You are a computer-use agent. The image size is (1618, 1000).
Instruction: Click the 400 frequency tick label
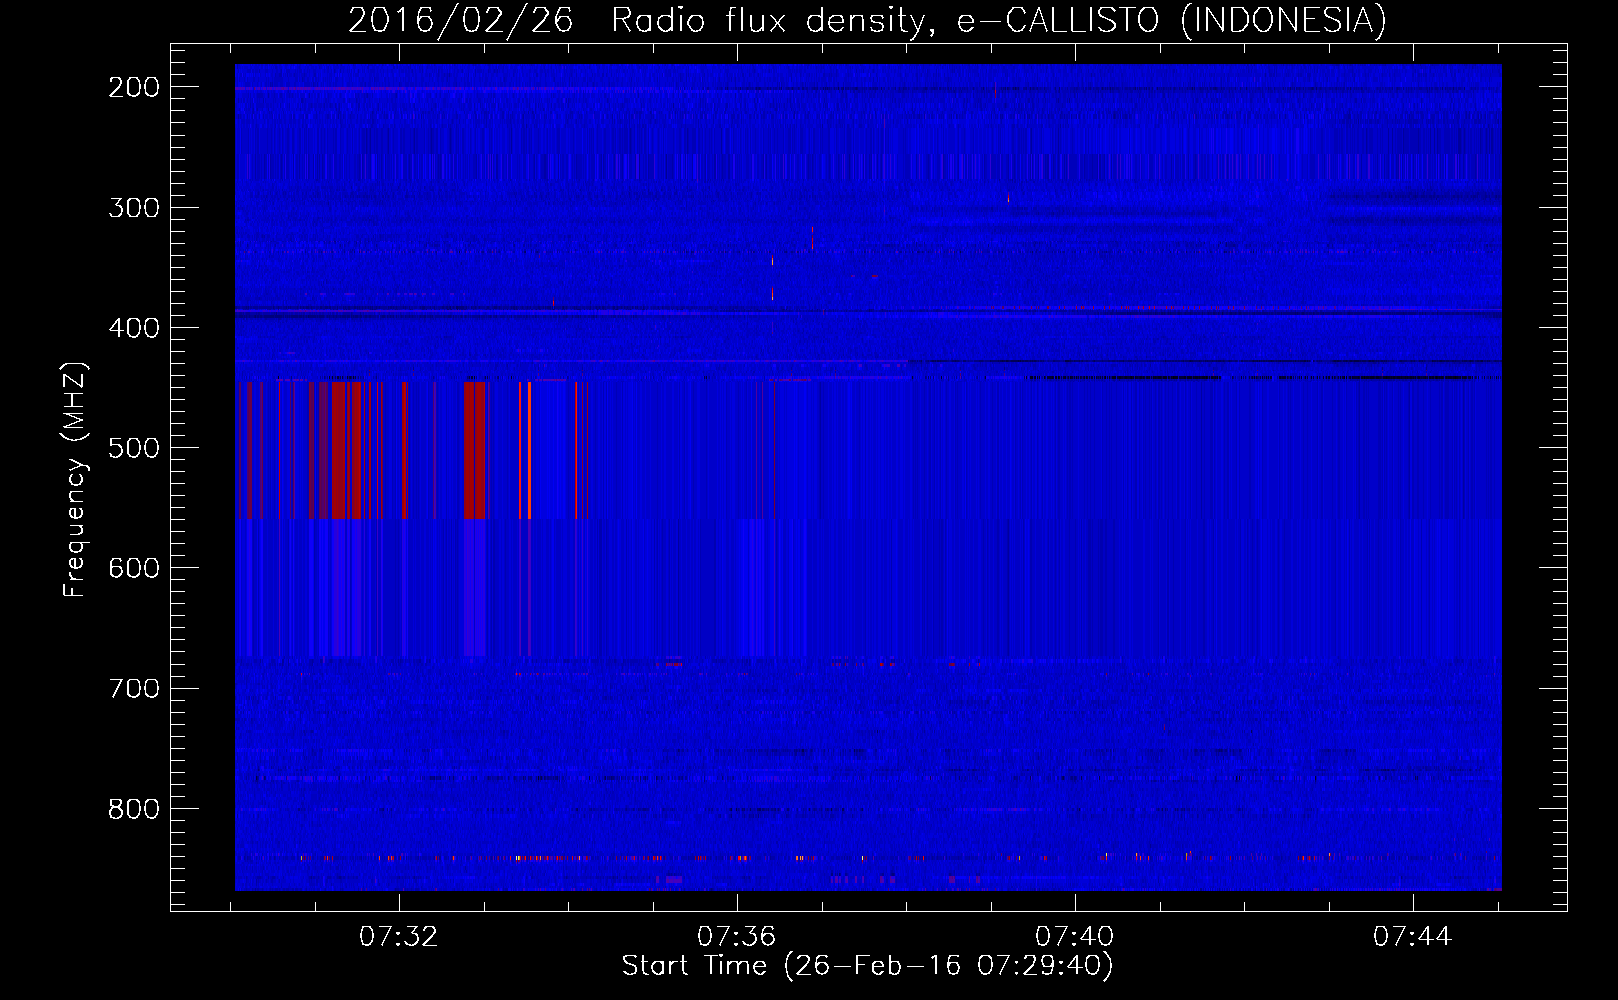coord(134,328)
